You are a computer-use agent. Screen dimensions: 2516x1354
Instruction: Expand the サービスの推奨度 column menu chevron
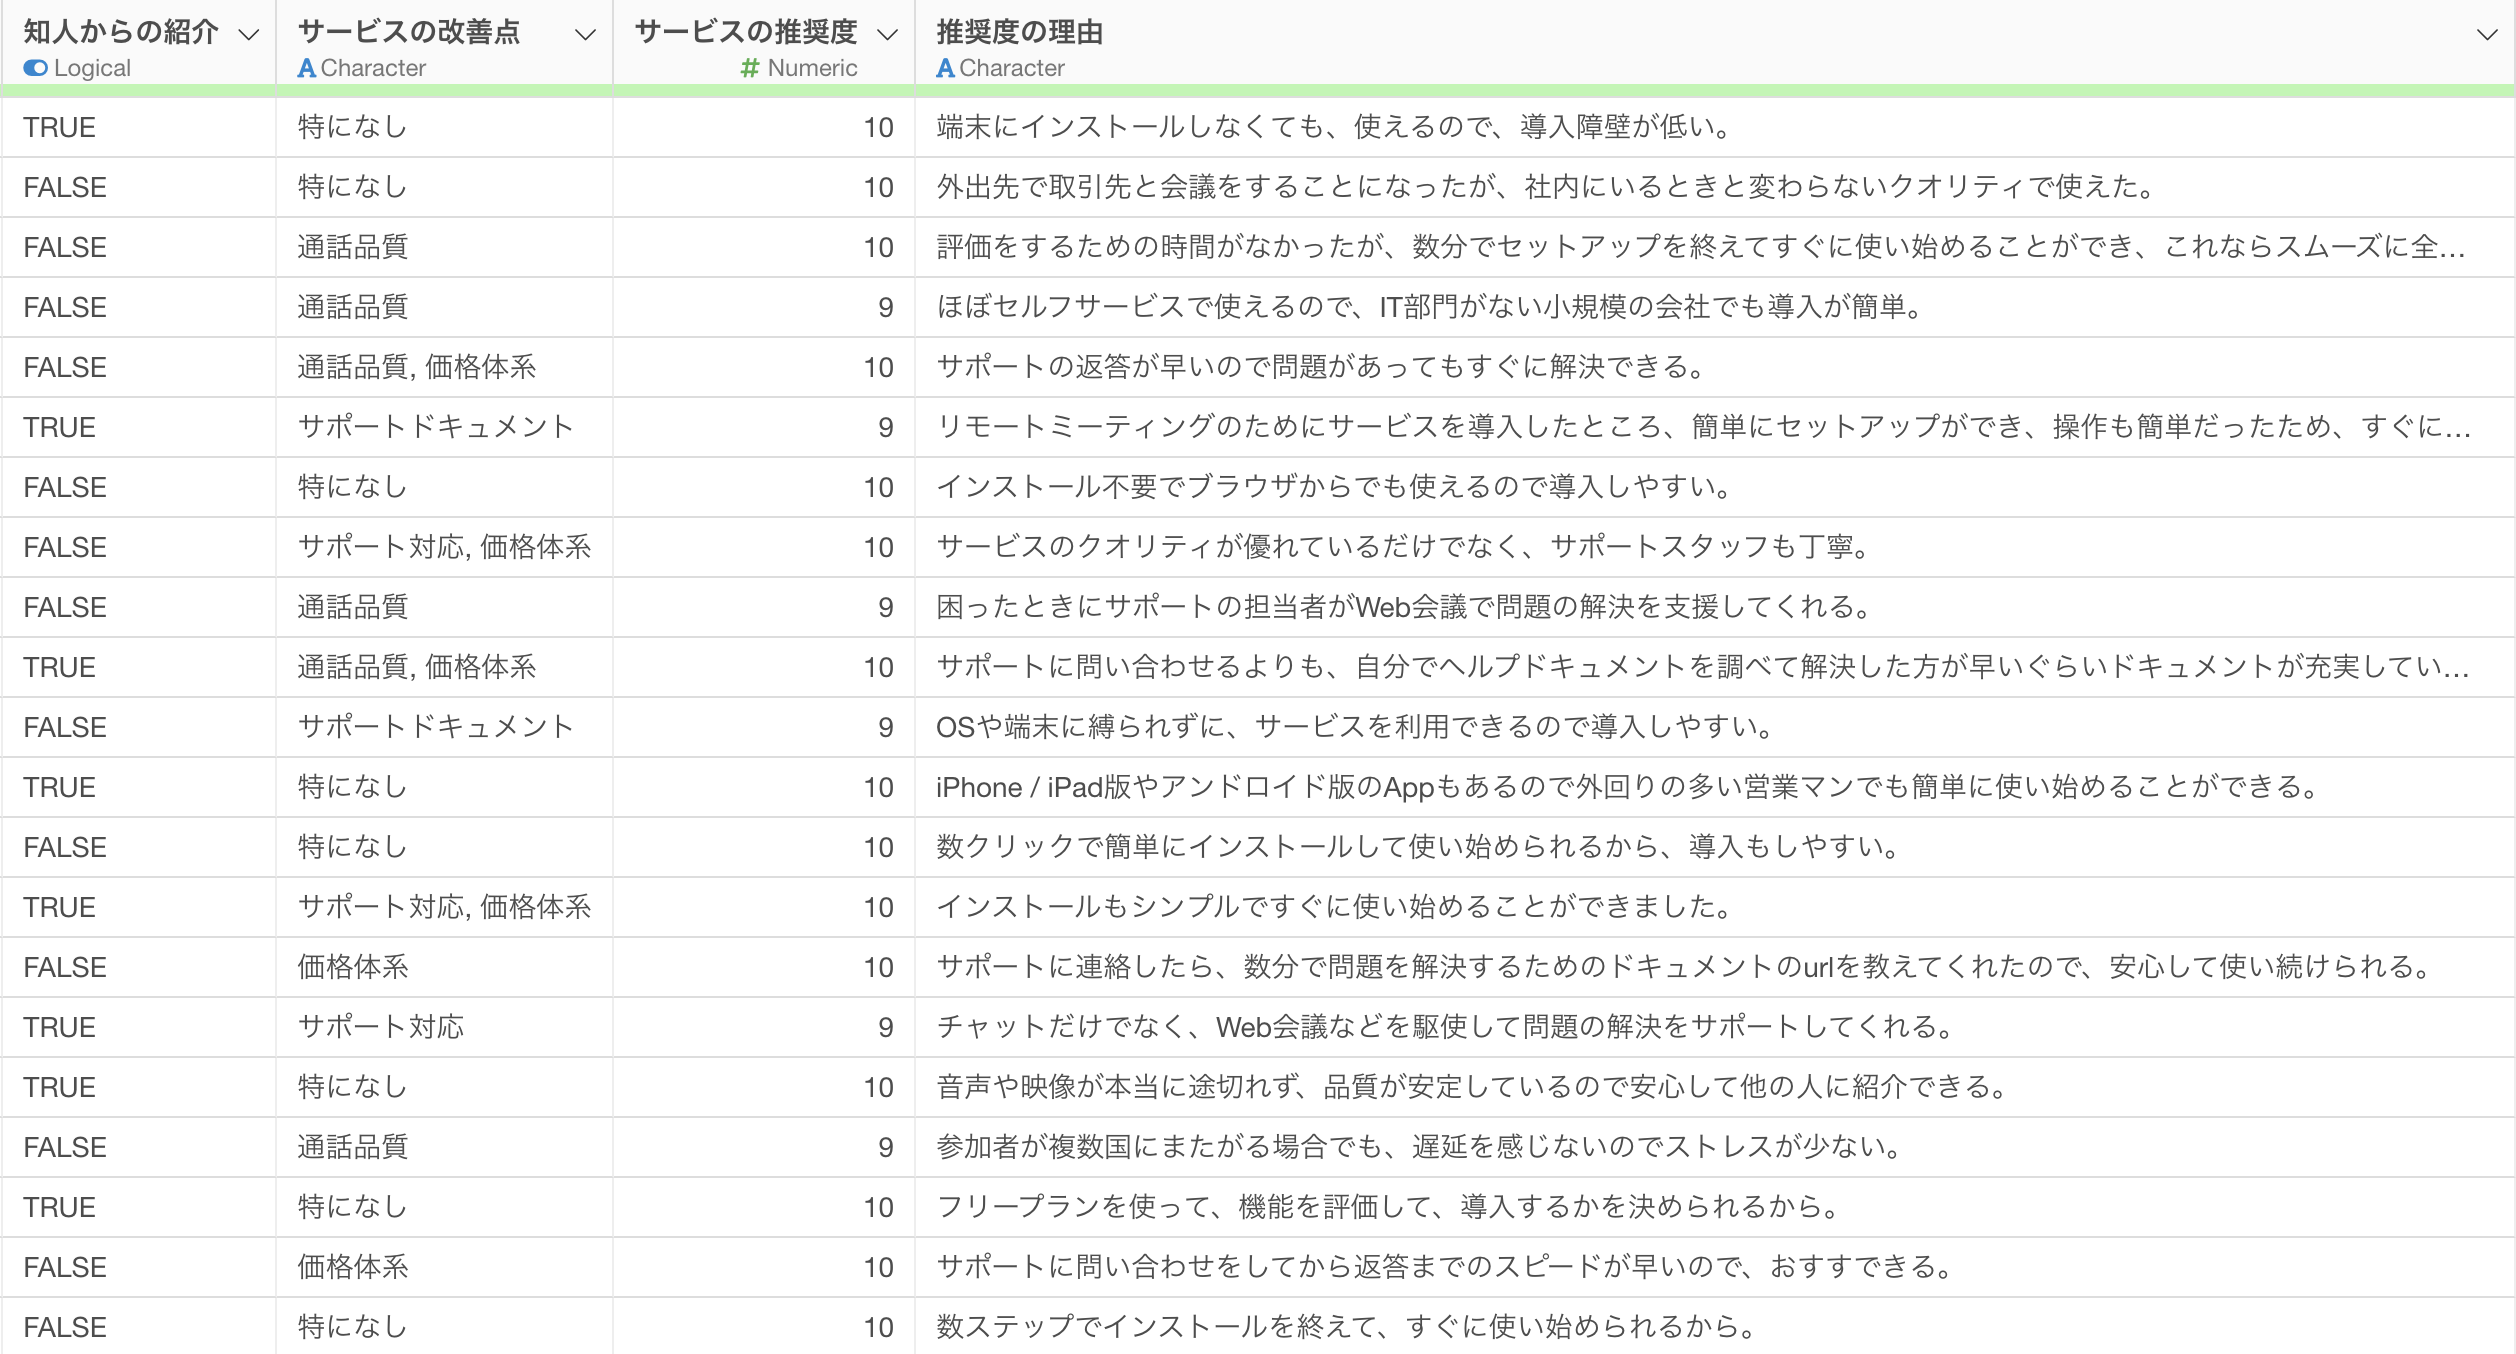tap(886, 35)
